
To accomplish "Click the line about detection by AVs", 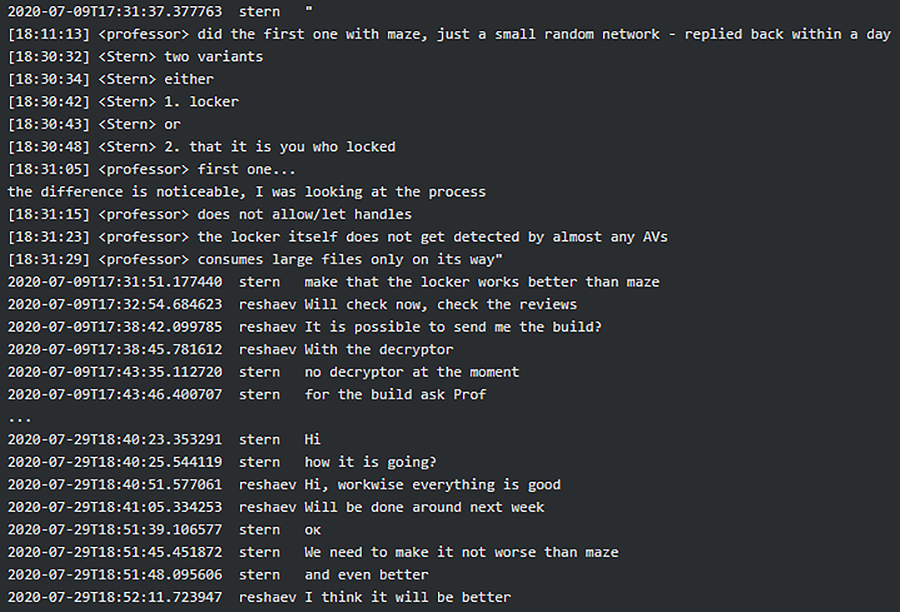I will [432, 237].
